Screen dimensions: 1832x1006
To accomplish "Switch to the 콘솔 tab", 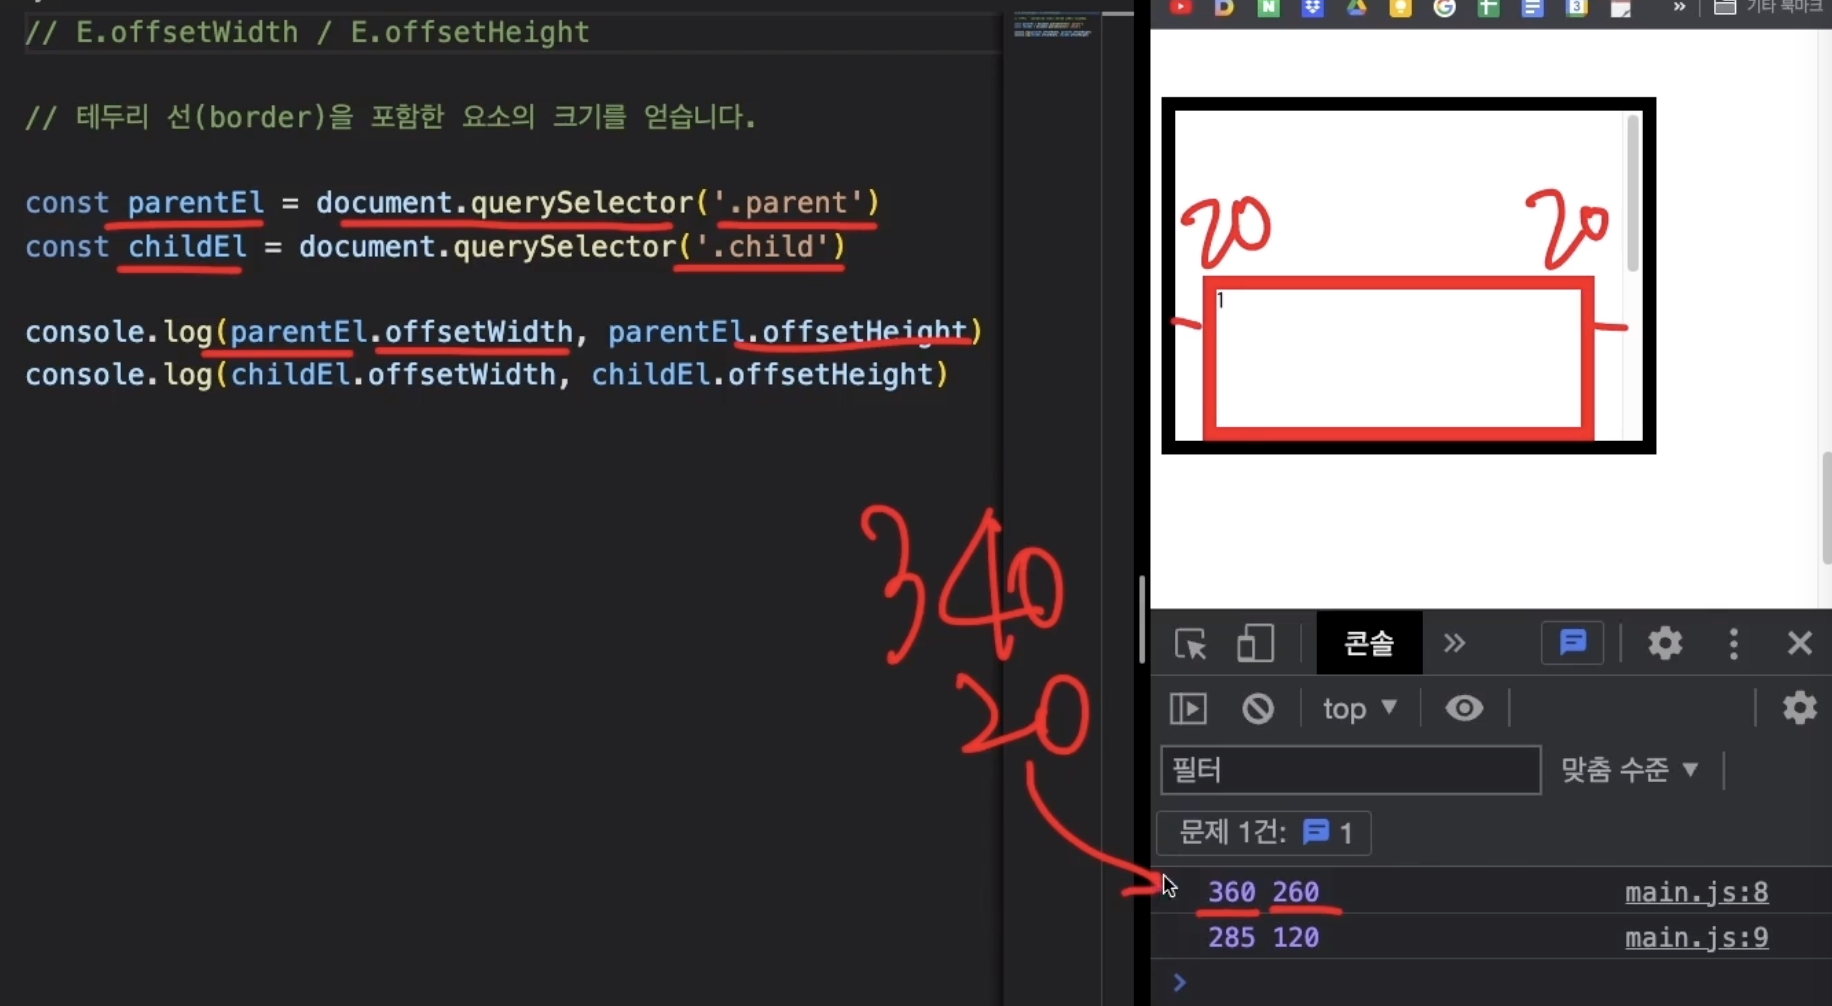I will 1369,643.
